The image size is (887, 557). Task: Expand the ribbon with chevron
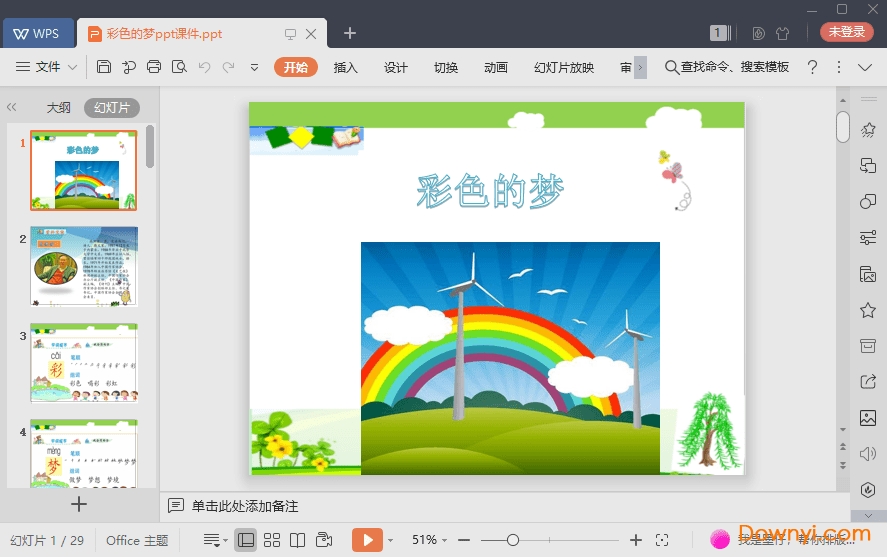(865, 67)
